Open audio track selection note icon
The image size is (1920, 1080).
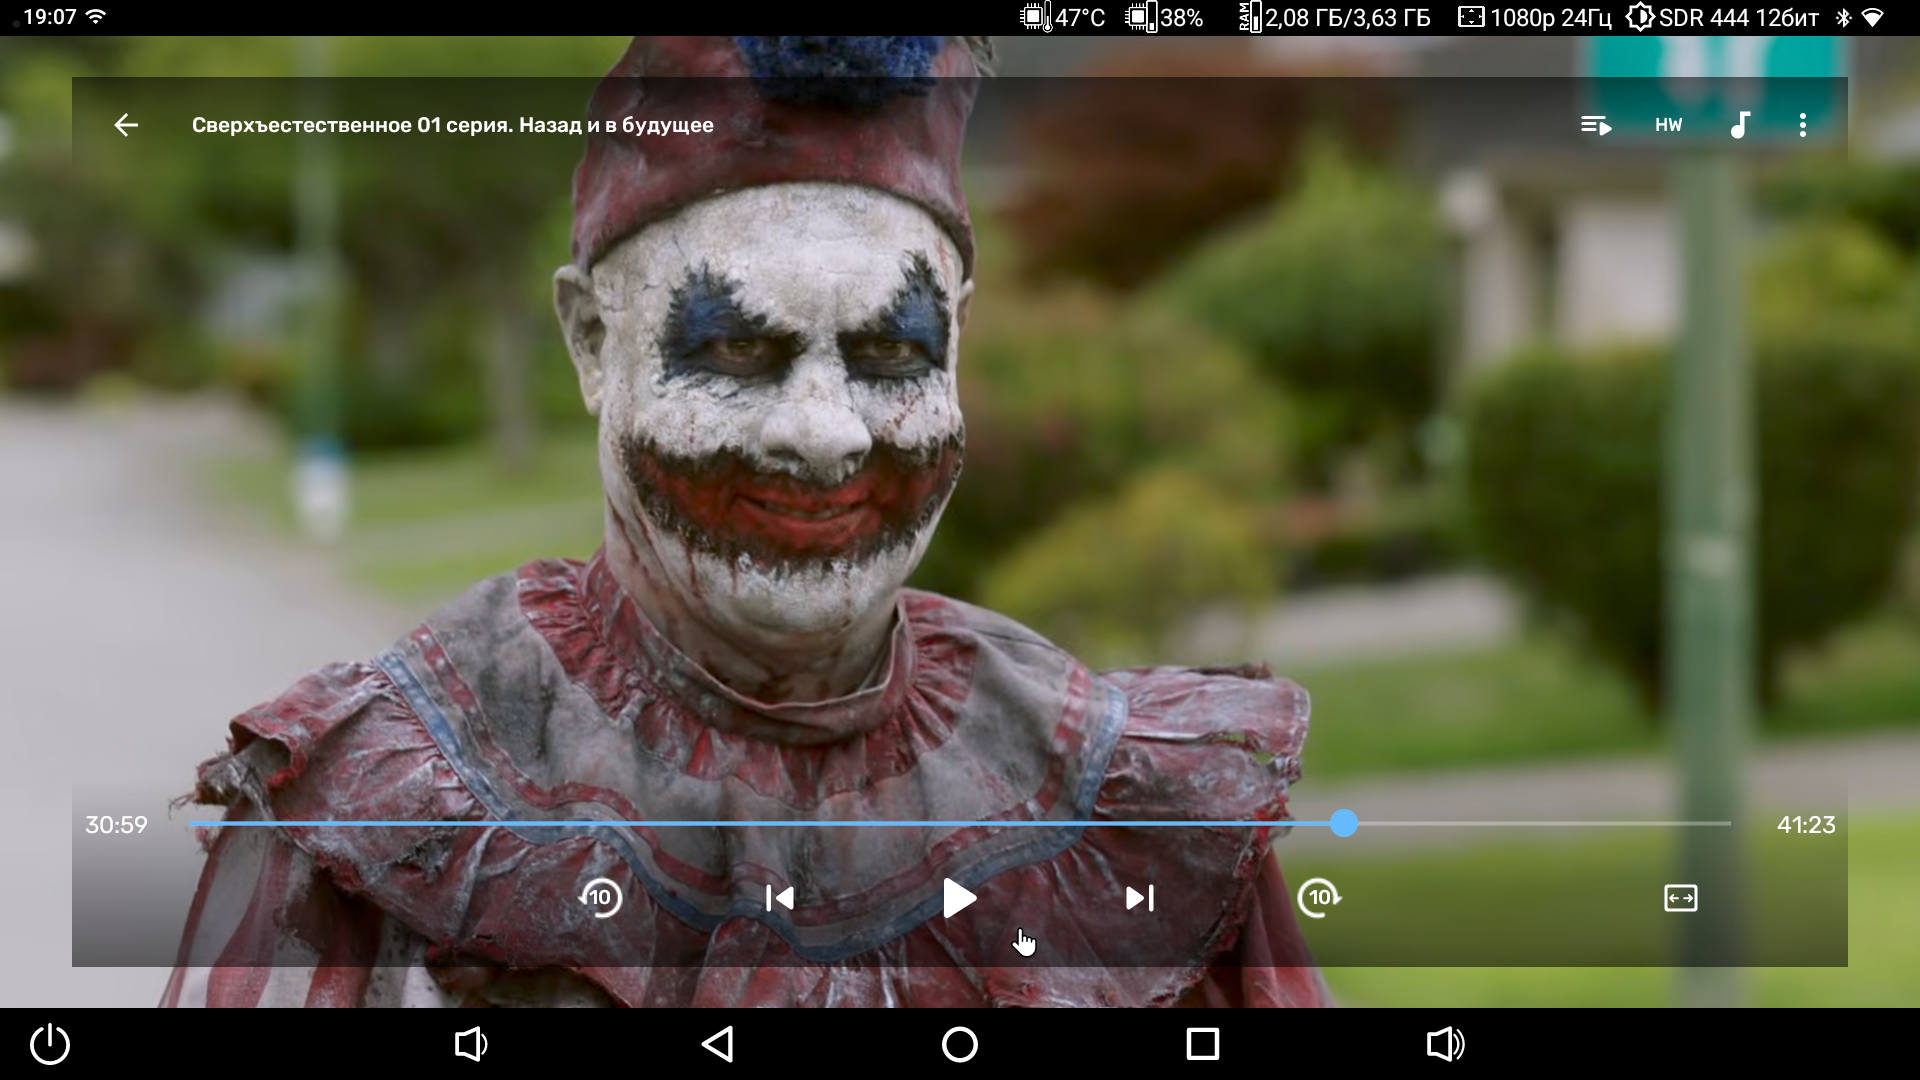click(x=1740, y=125)
